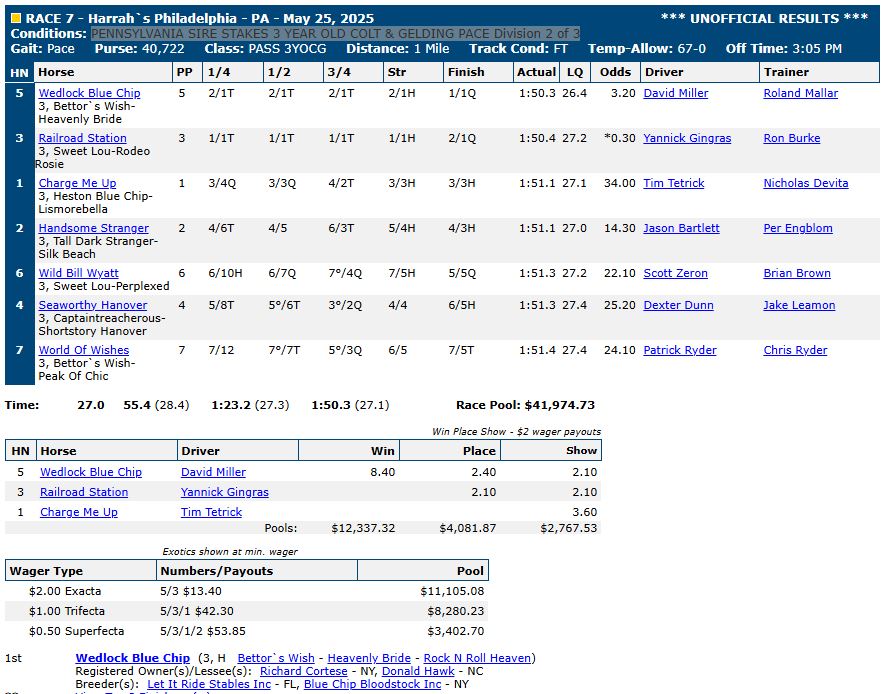This screenshot has height=694, width=888.
Task: Click driver Jason Bartlett link
Action: [x=680, y=228]
